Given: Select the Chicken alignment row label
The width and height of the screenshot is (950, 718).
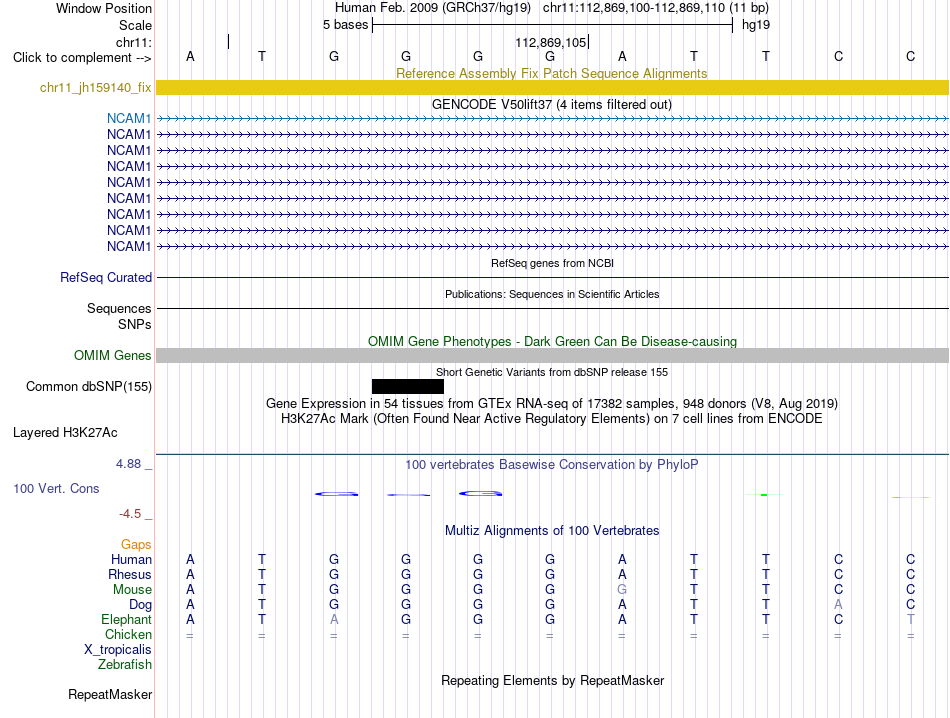Looking at the screenshot, I should tap(128, 634).
